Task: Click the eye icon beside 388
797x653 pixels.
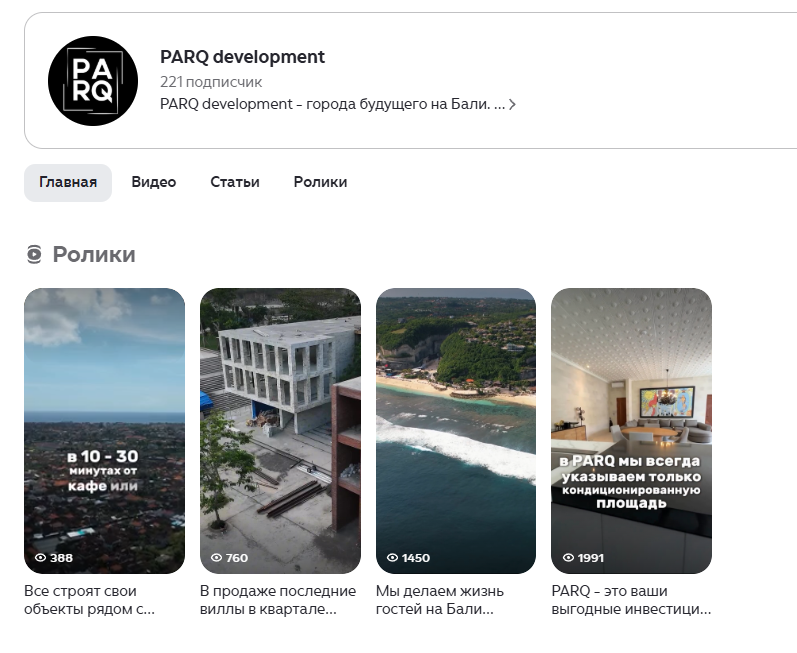Action: pyautogui.click(x=40, y=557)
